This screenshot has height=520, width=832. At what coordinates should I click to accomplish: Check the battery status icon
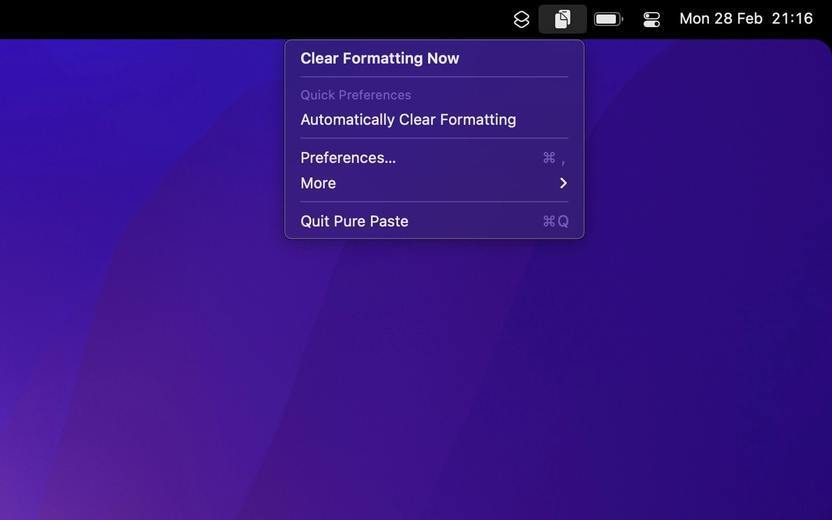pos(608,19)
